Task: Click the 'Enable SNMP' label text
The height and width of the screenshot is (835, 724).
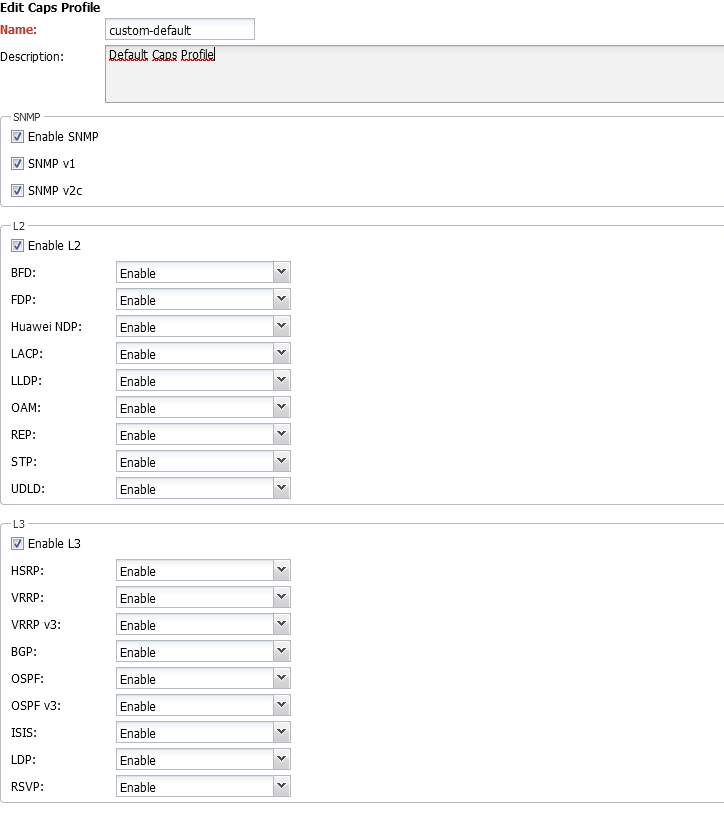Action: tap(63, 137)
